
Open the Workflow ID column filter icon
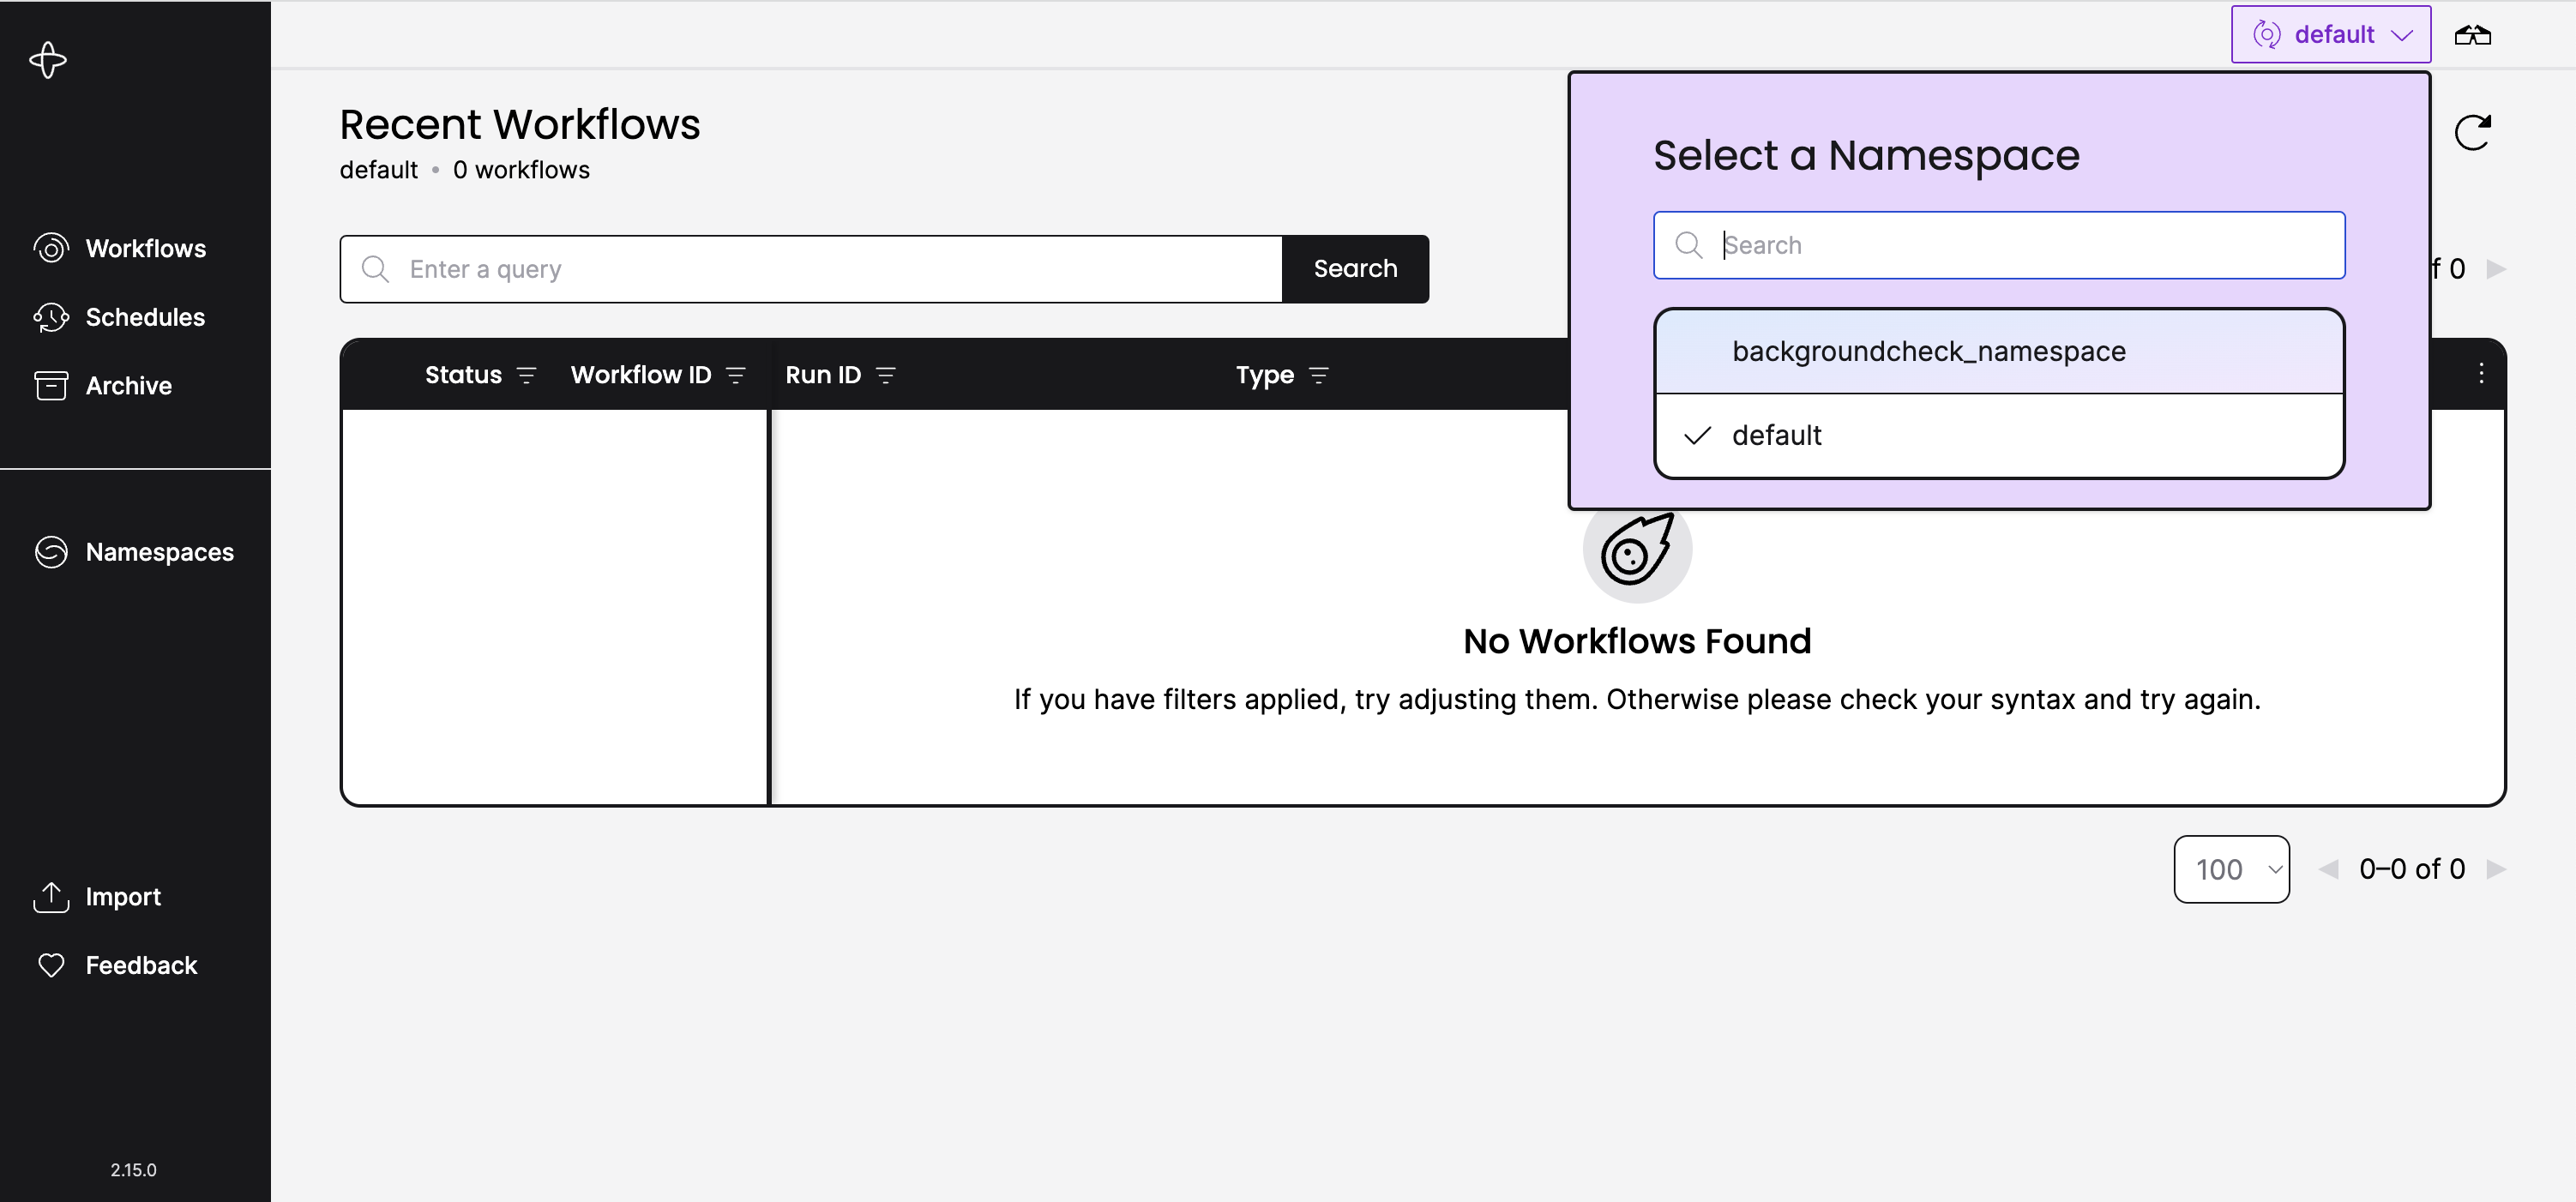coord(736,376)
